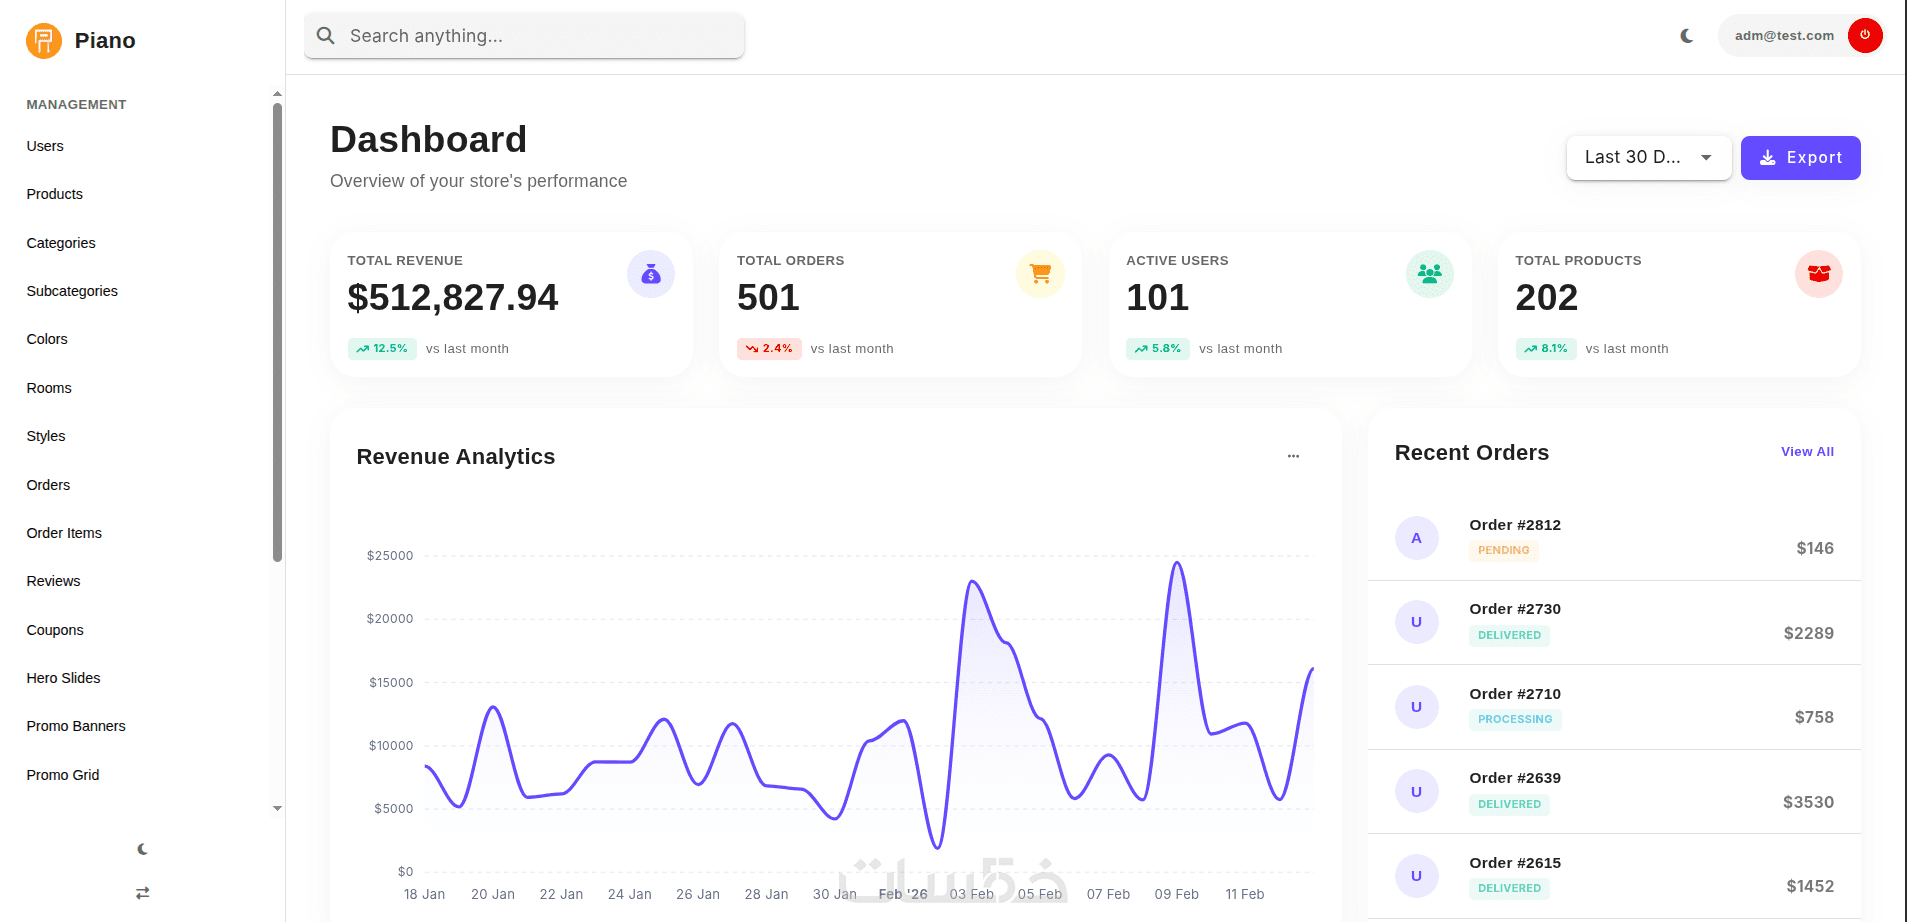Screen dimensions: 1907x922
Task: Click the Total Products box icon
Action: tap(1819, 274)
